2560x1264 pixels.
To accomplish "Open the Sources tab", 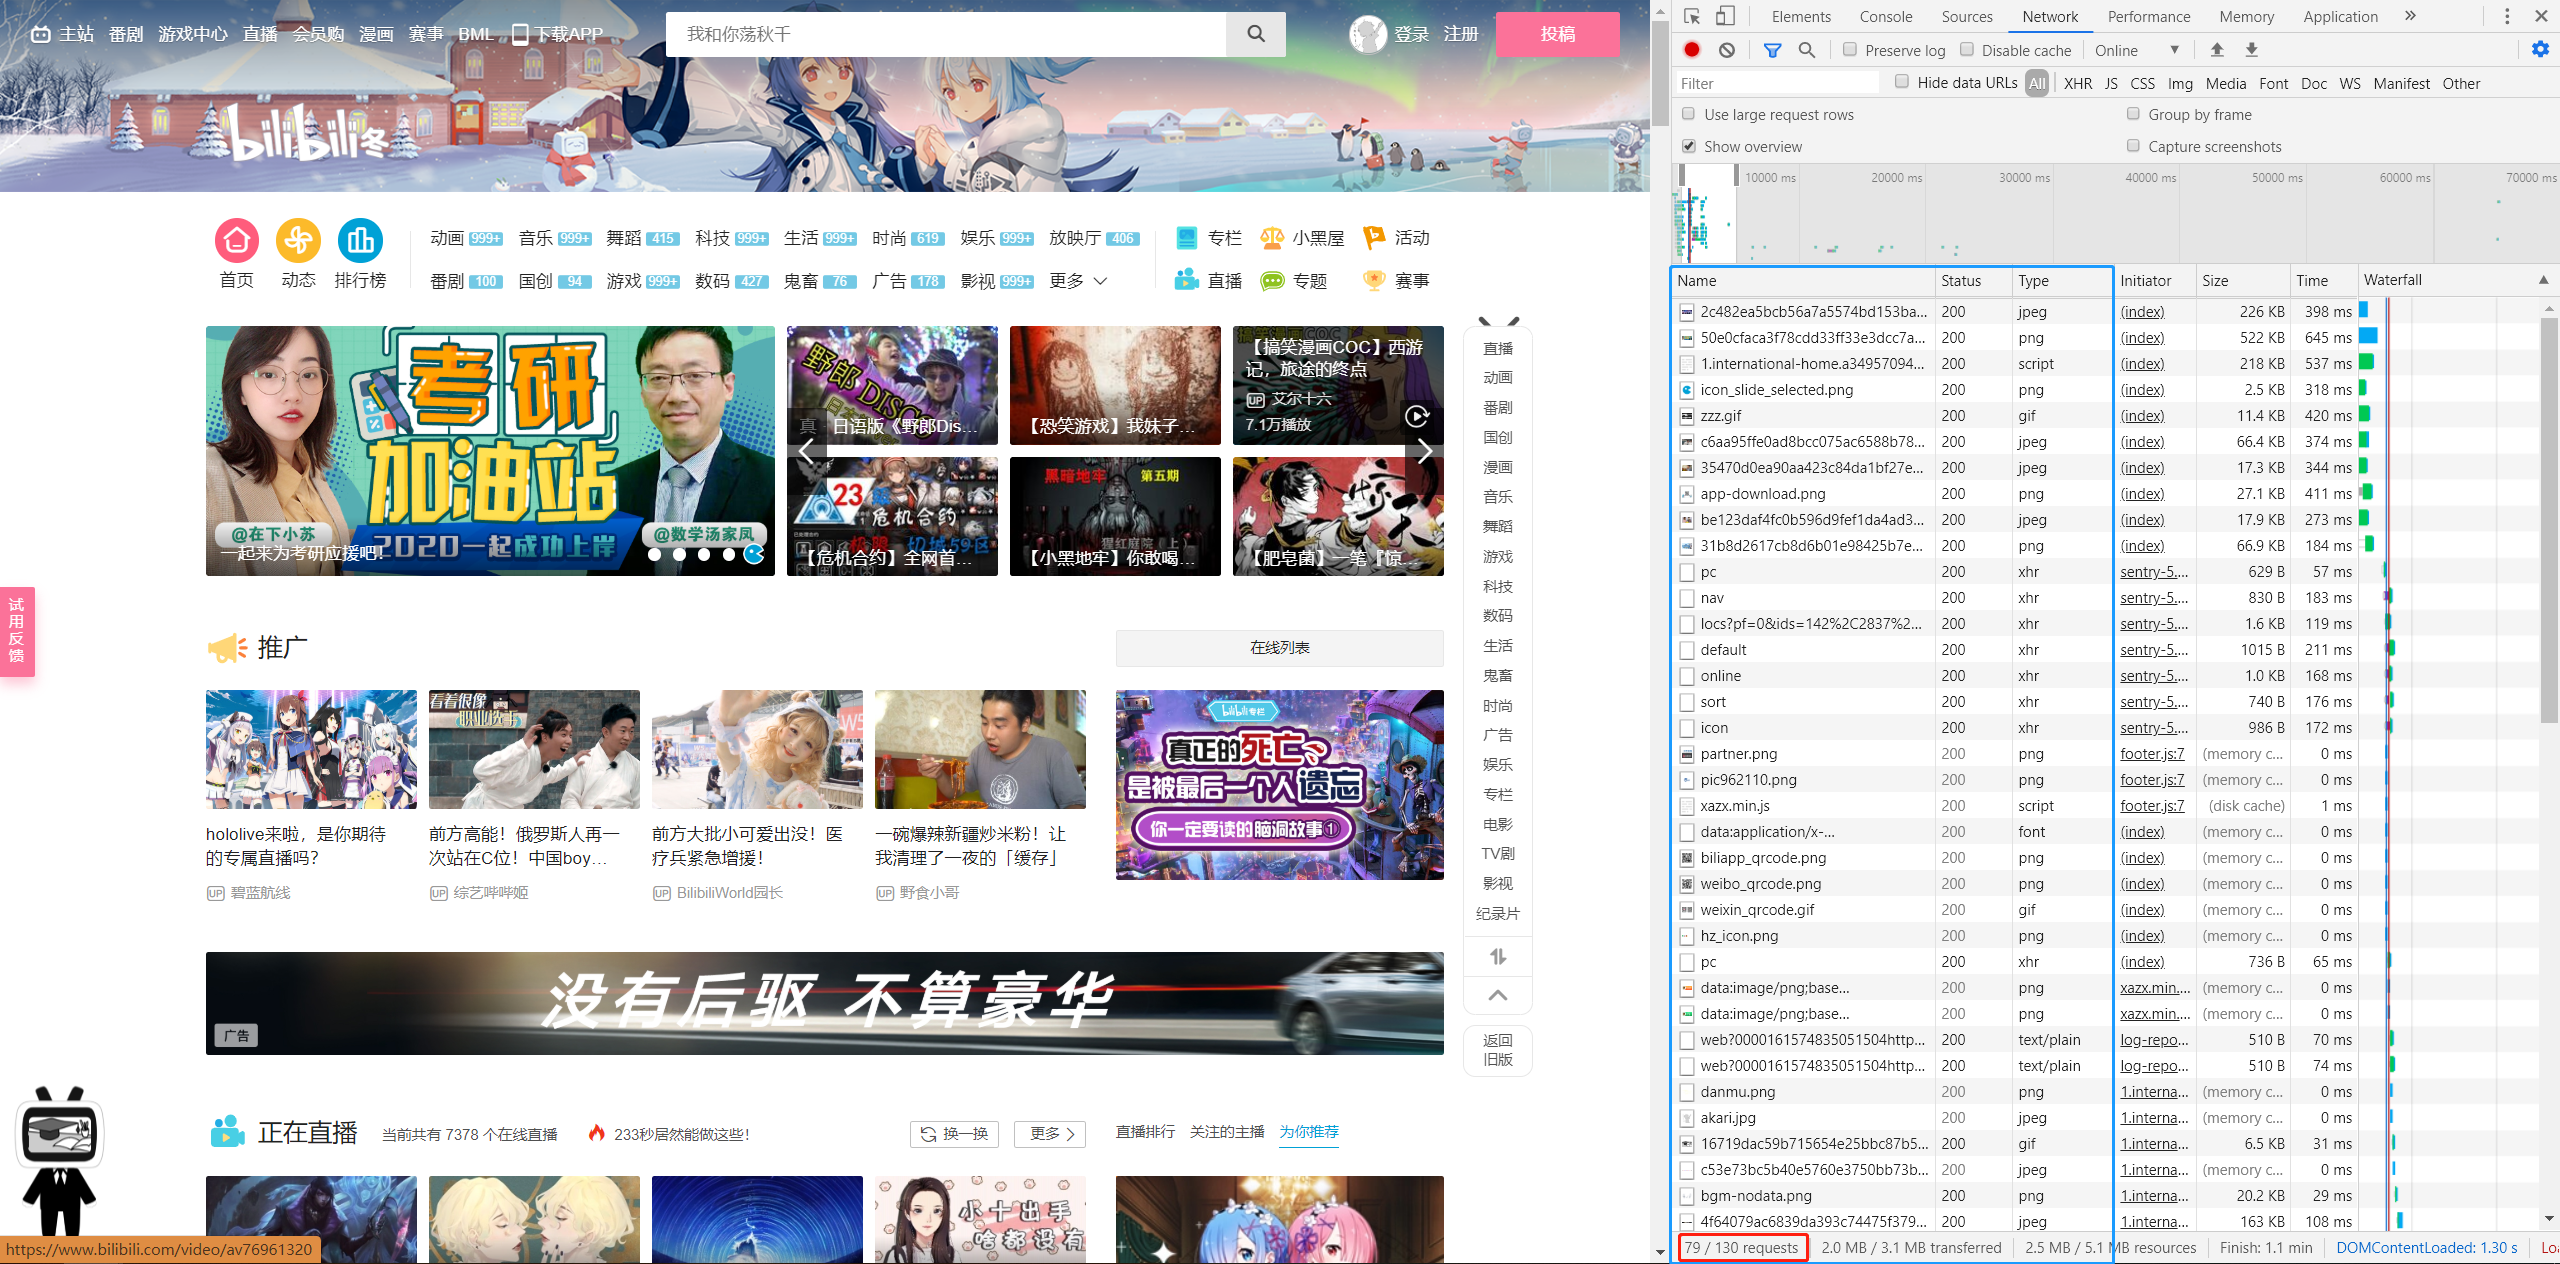I will coord(1967,16).
